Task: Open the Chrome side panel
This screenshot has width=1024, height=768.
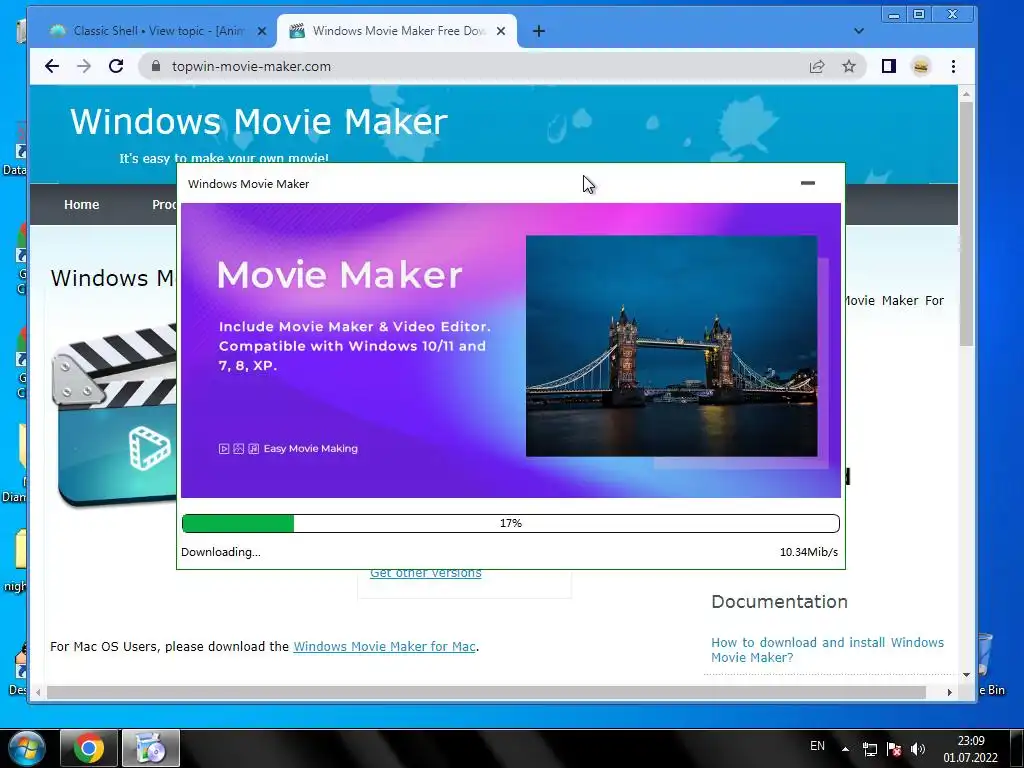Action: pyautogui.click(x=889, y=66)
